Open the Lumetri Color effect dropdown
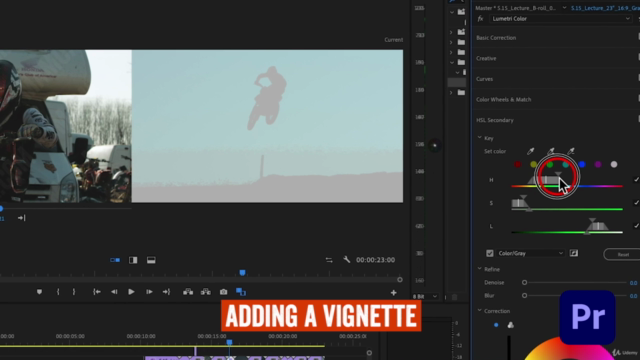The width and height of the screenshot is (640, 360). tap(560, 19)
